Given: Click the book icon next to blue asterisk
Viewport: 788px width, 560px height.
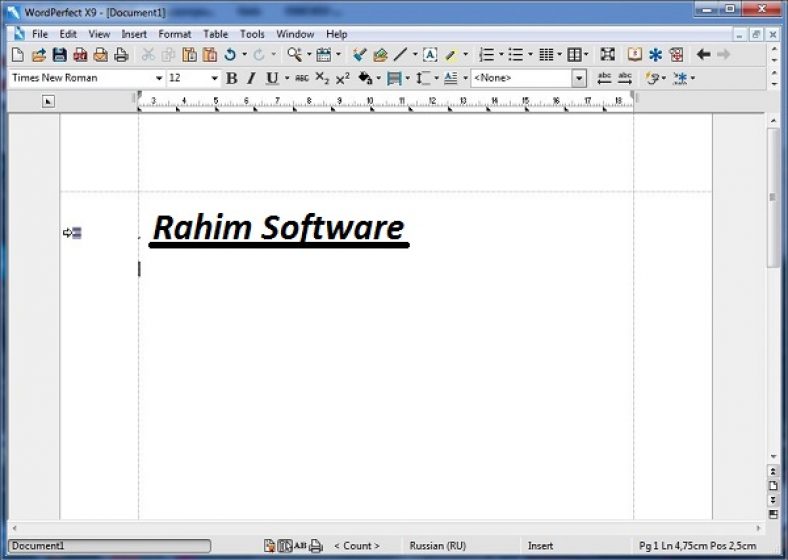Looking at the screenshot, I should point(635,54).
